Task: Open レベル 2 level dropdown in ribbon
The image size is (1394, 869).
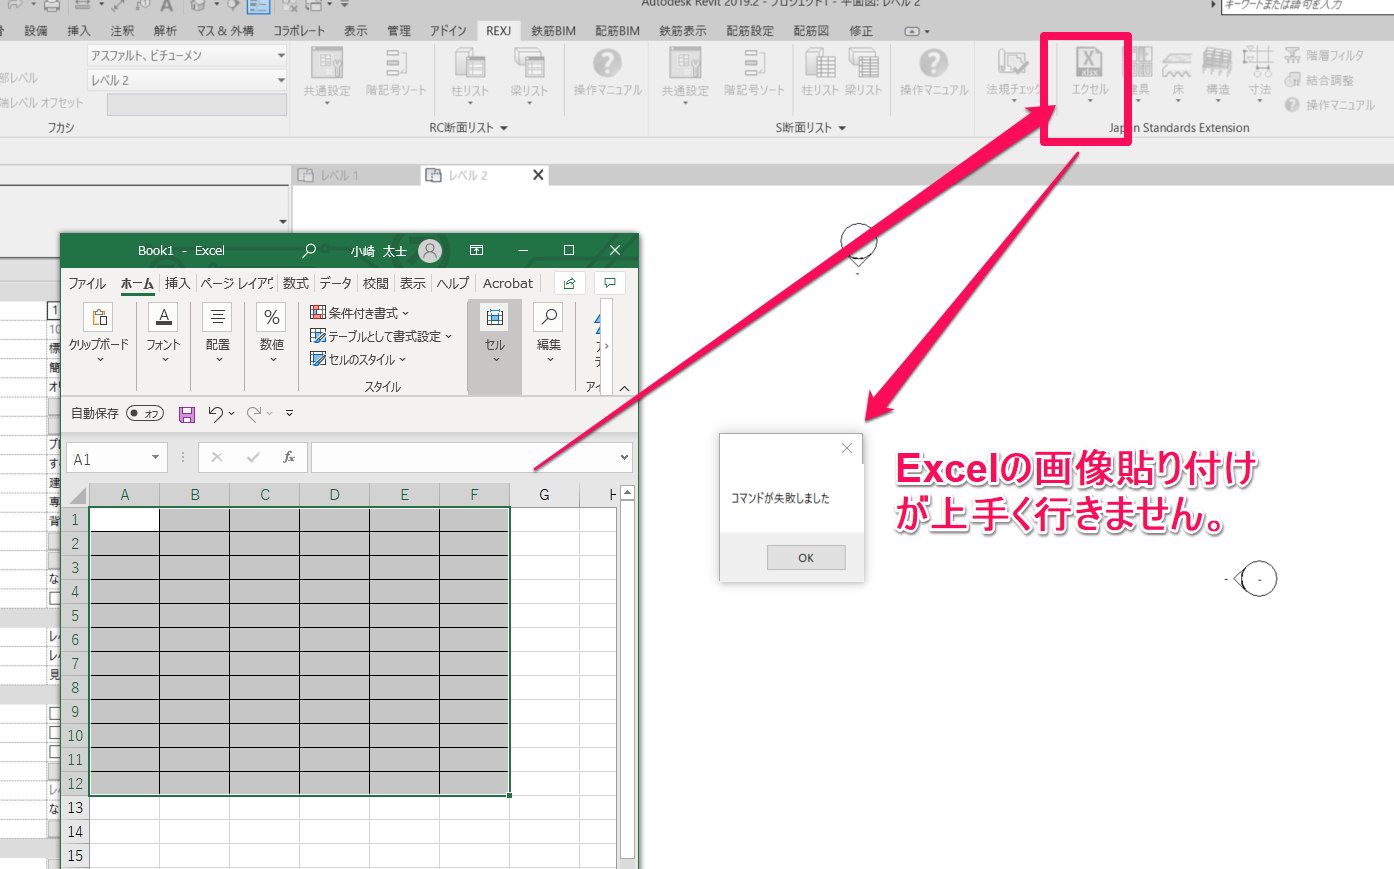Action: 280,80
